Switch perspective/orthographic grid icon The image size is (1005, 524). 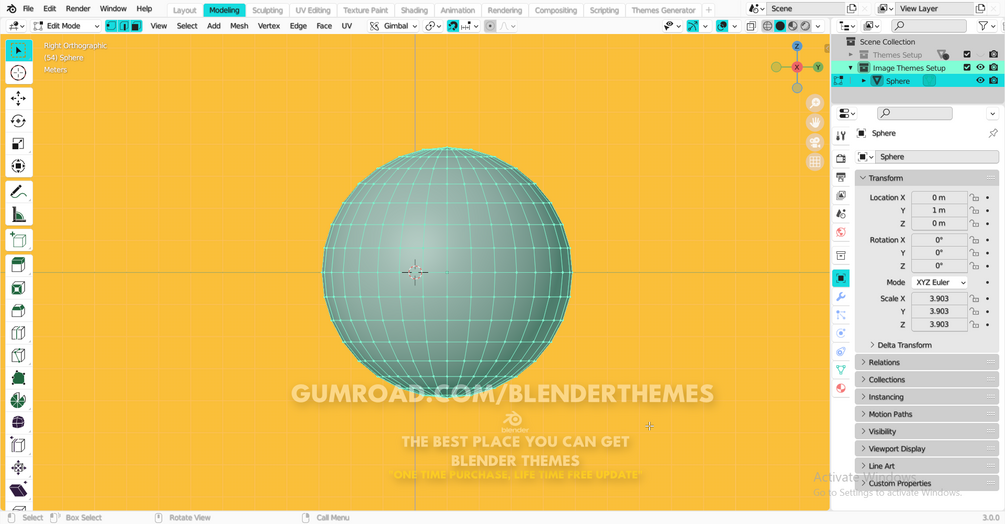(x=815, y=162)
